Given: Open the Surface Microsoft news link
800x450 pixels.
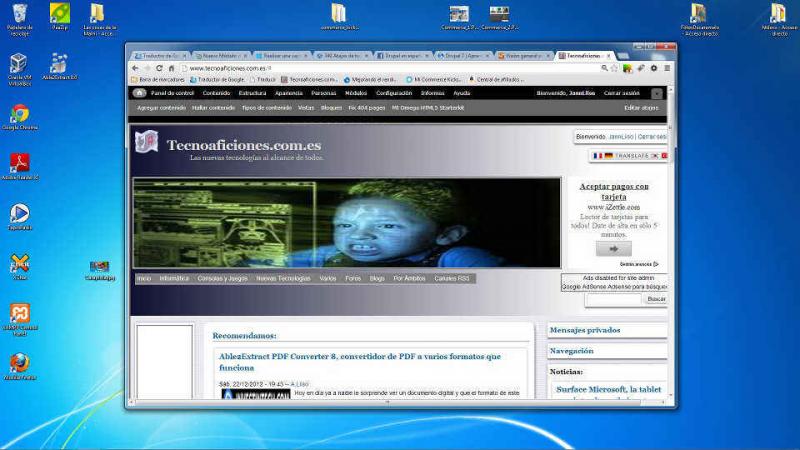Looking at the screenshot, I should [608, 389].
